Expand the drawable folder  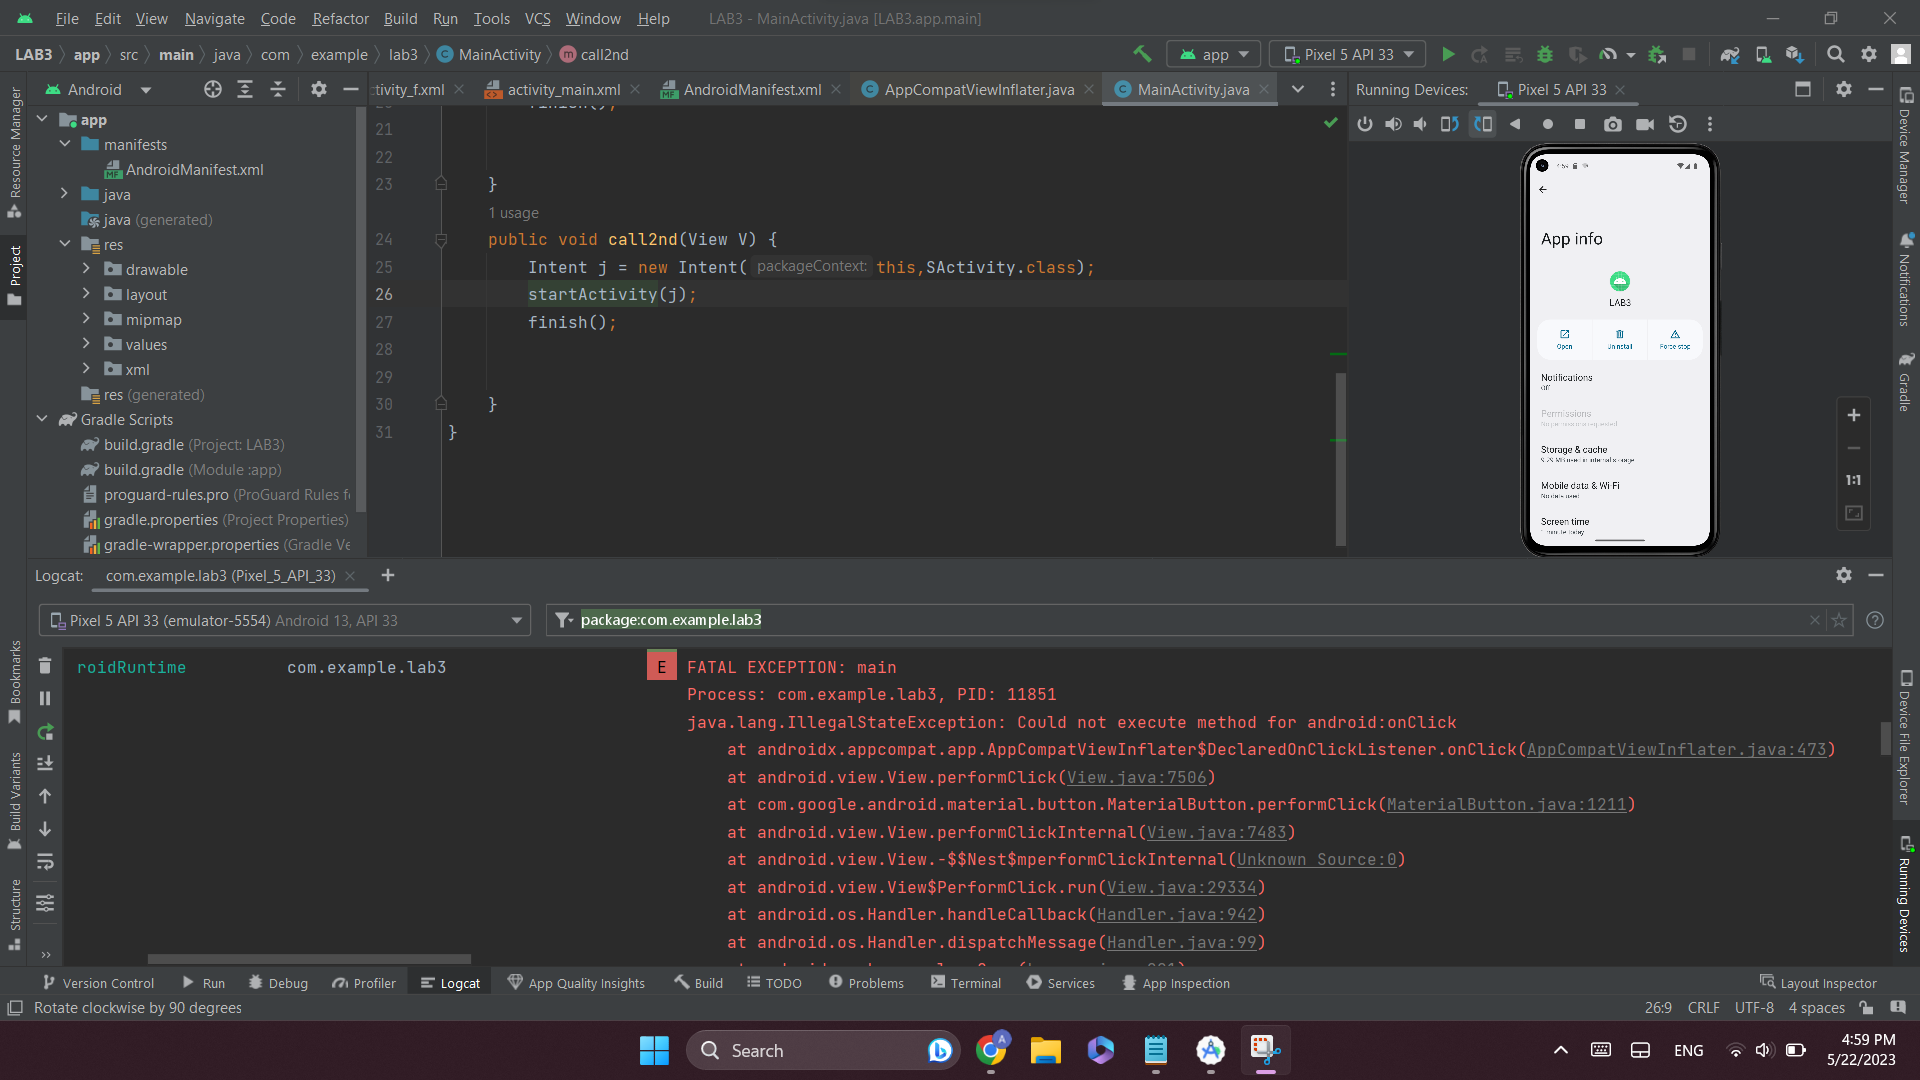tap(86, 269)
